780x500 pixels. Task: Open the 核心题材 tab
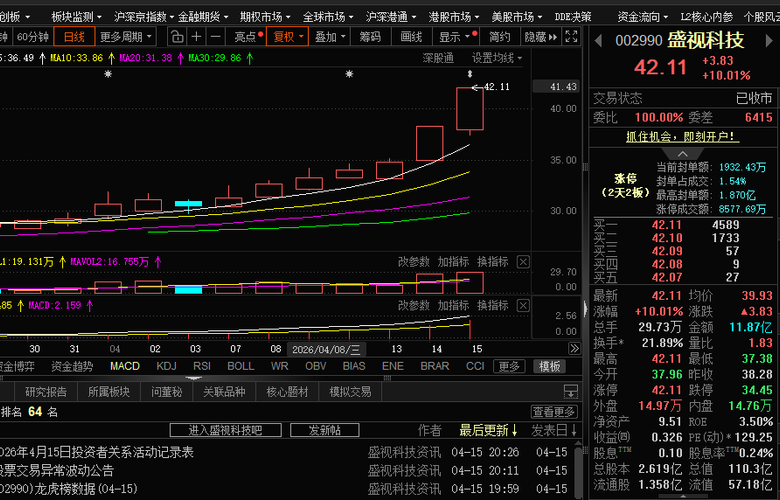(287, 392)
